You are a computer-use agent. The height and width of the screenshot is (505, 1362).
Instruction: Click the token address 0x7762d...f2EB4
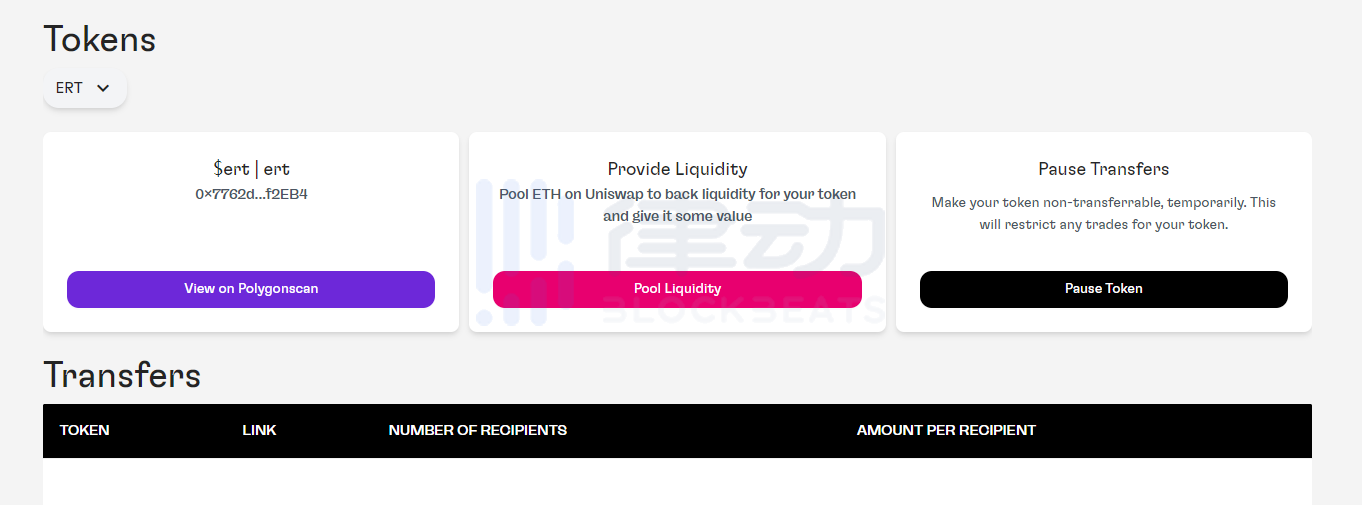point(251,194)
